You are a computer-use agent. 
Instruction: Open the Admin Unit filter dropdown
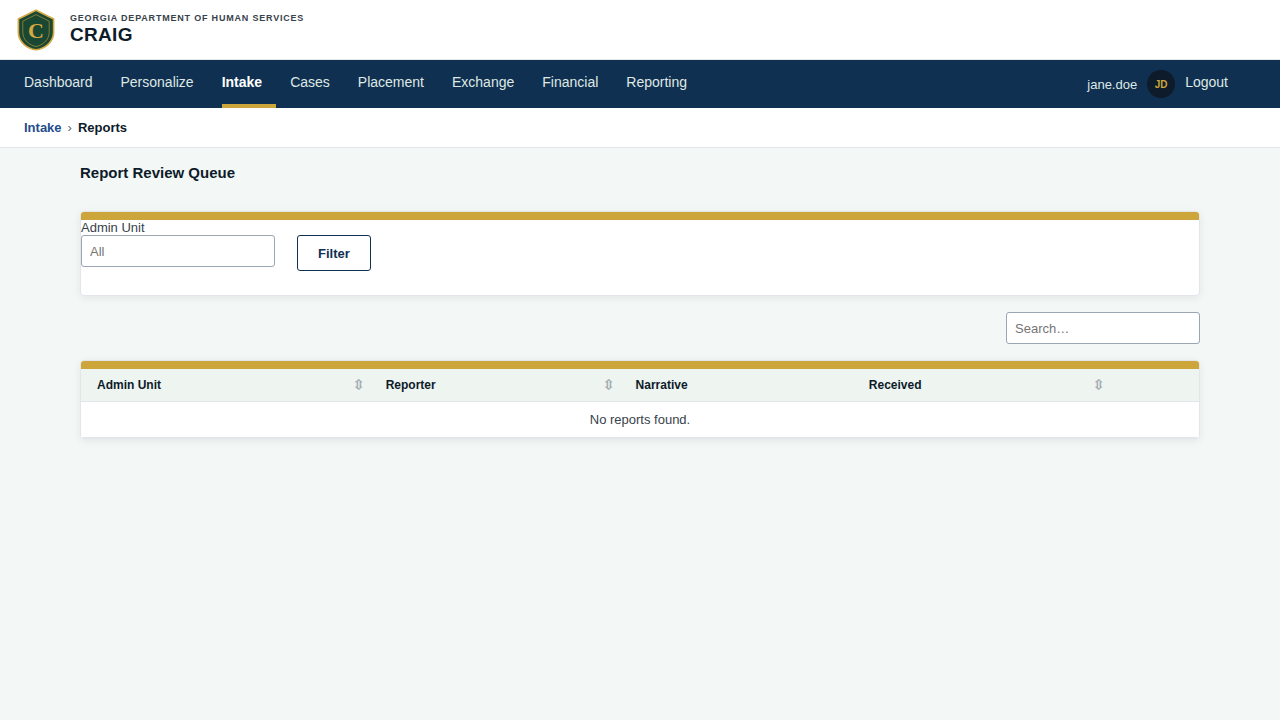pos(178,251)
